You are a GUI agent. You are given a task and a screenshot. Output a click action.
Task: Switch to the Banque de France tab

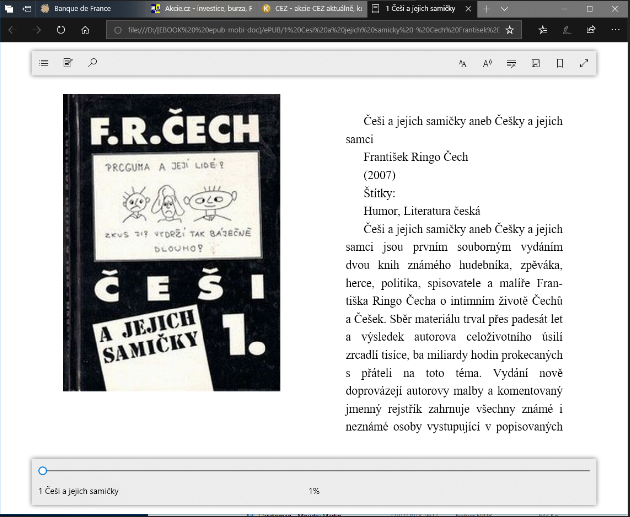(x=91, y=8)
